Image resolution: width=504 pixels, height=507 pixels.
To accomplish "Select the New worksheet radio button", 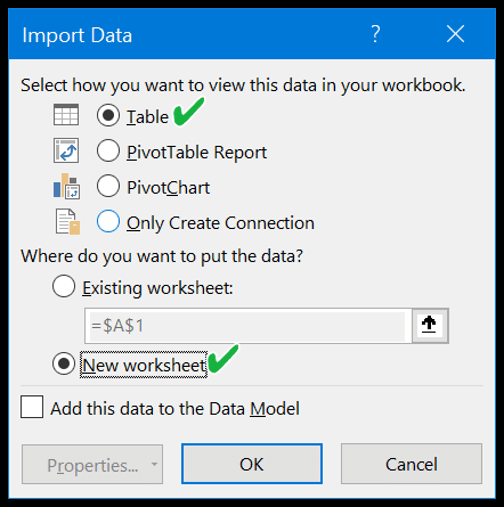I will tap(63, 363).
